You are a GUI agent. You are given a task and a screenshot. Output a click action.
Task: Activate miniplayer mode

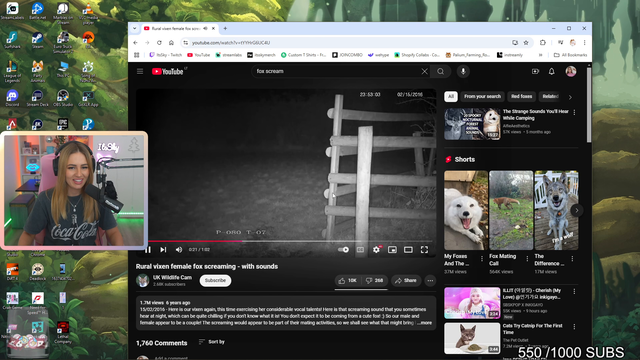coord(392,249)
